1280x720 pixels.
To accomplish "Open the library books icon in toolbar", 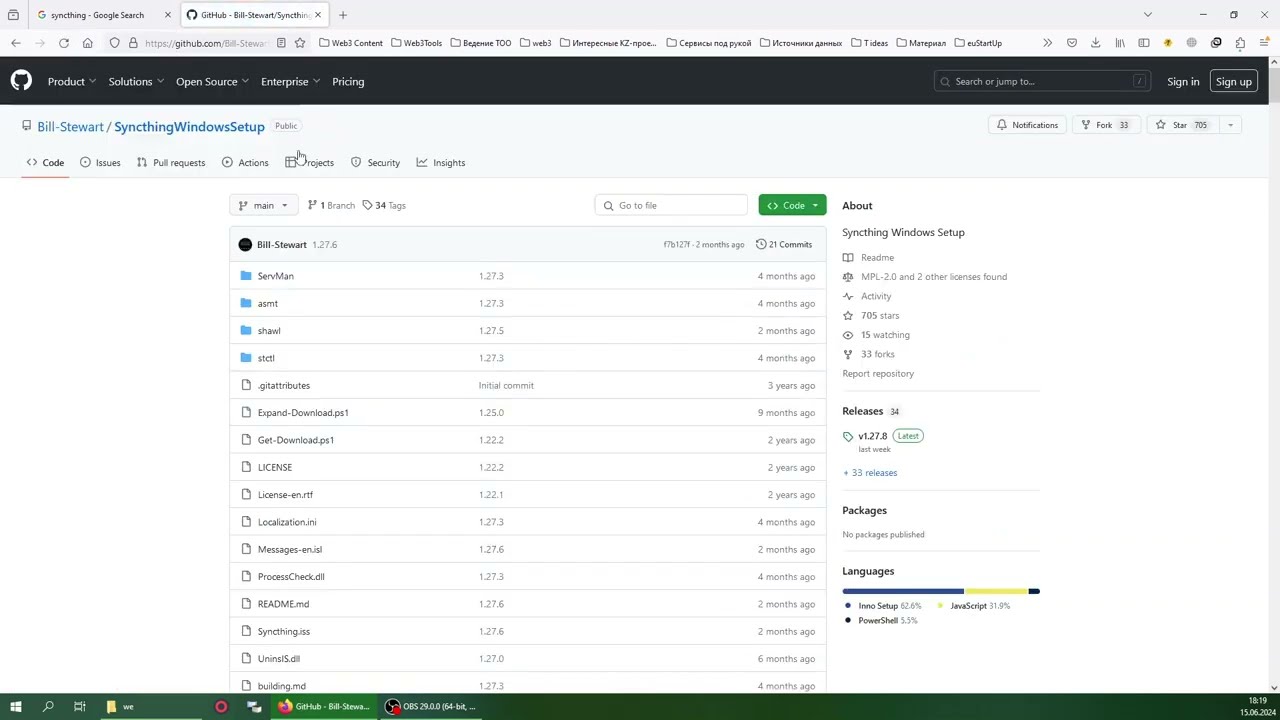I will coord(1120,43).
